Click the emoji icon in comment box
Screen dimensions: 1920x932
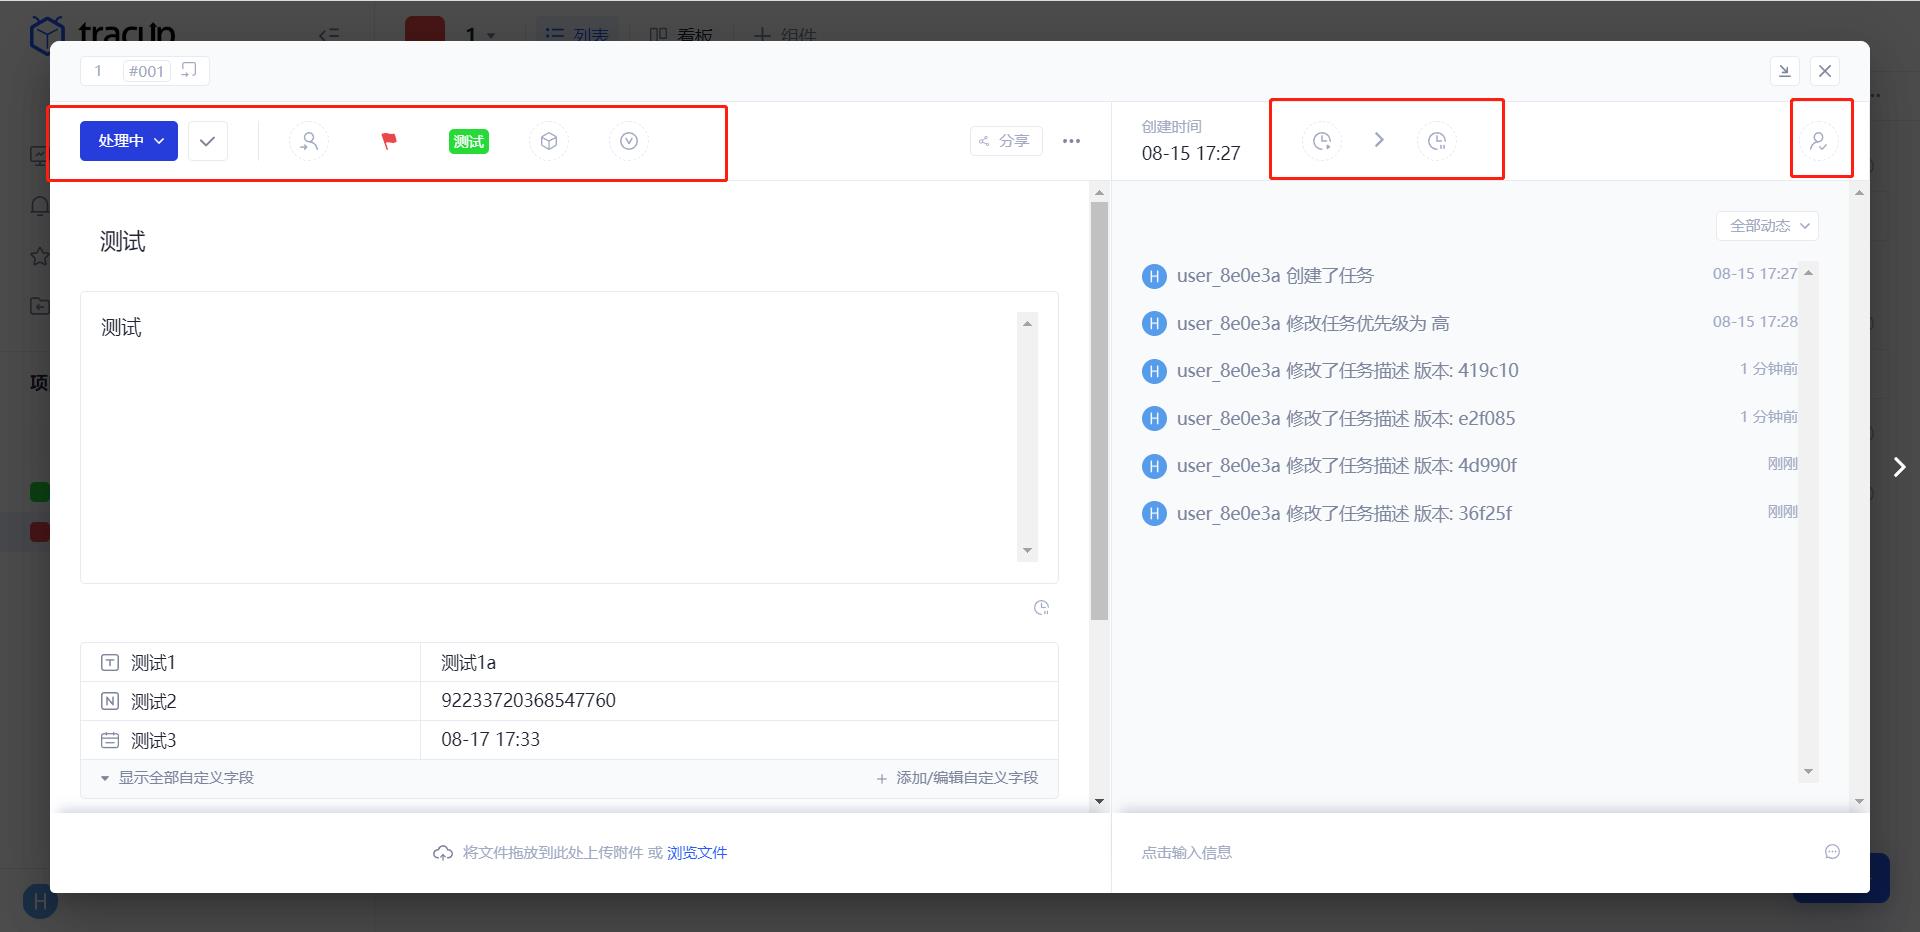pos(1832,852)
